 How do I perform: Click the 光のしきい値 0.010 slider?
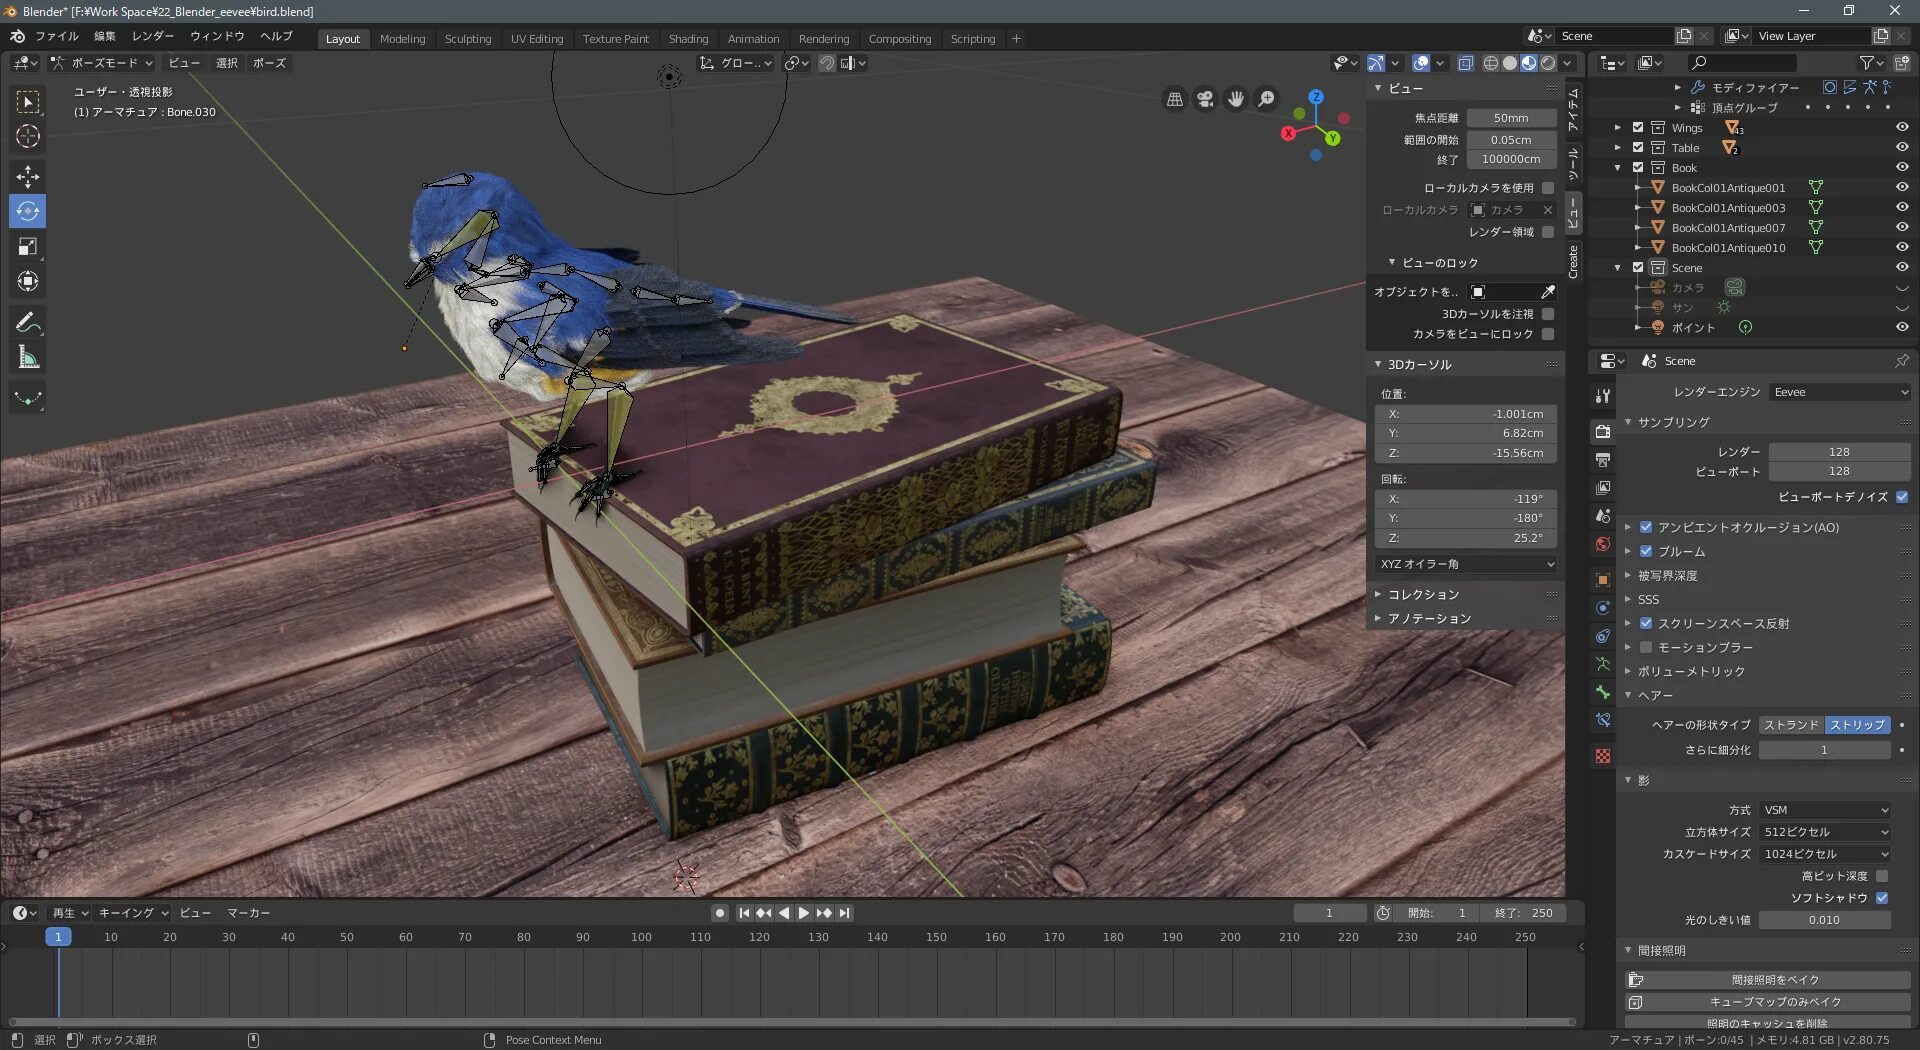tap(1824, 920)
